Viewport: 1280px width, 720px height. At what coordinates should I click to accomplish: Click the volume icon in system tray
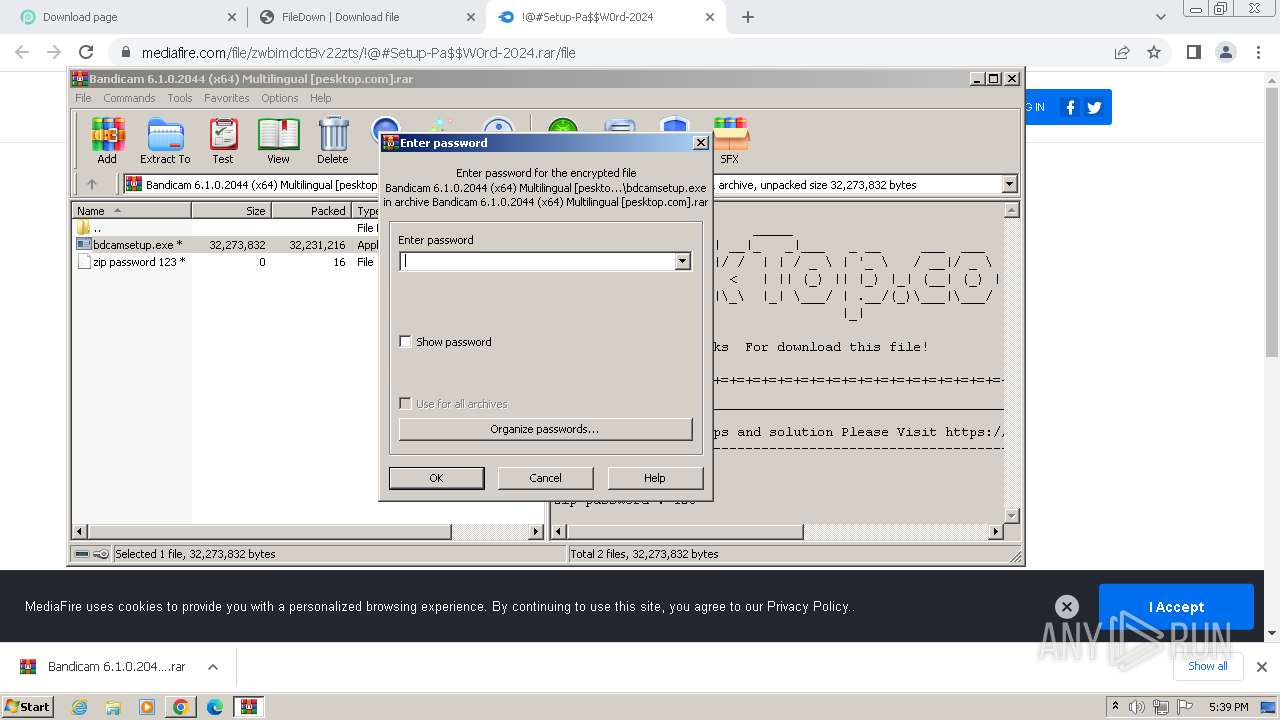pos(1137,707)
